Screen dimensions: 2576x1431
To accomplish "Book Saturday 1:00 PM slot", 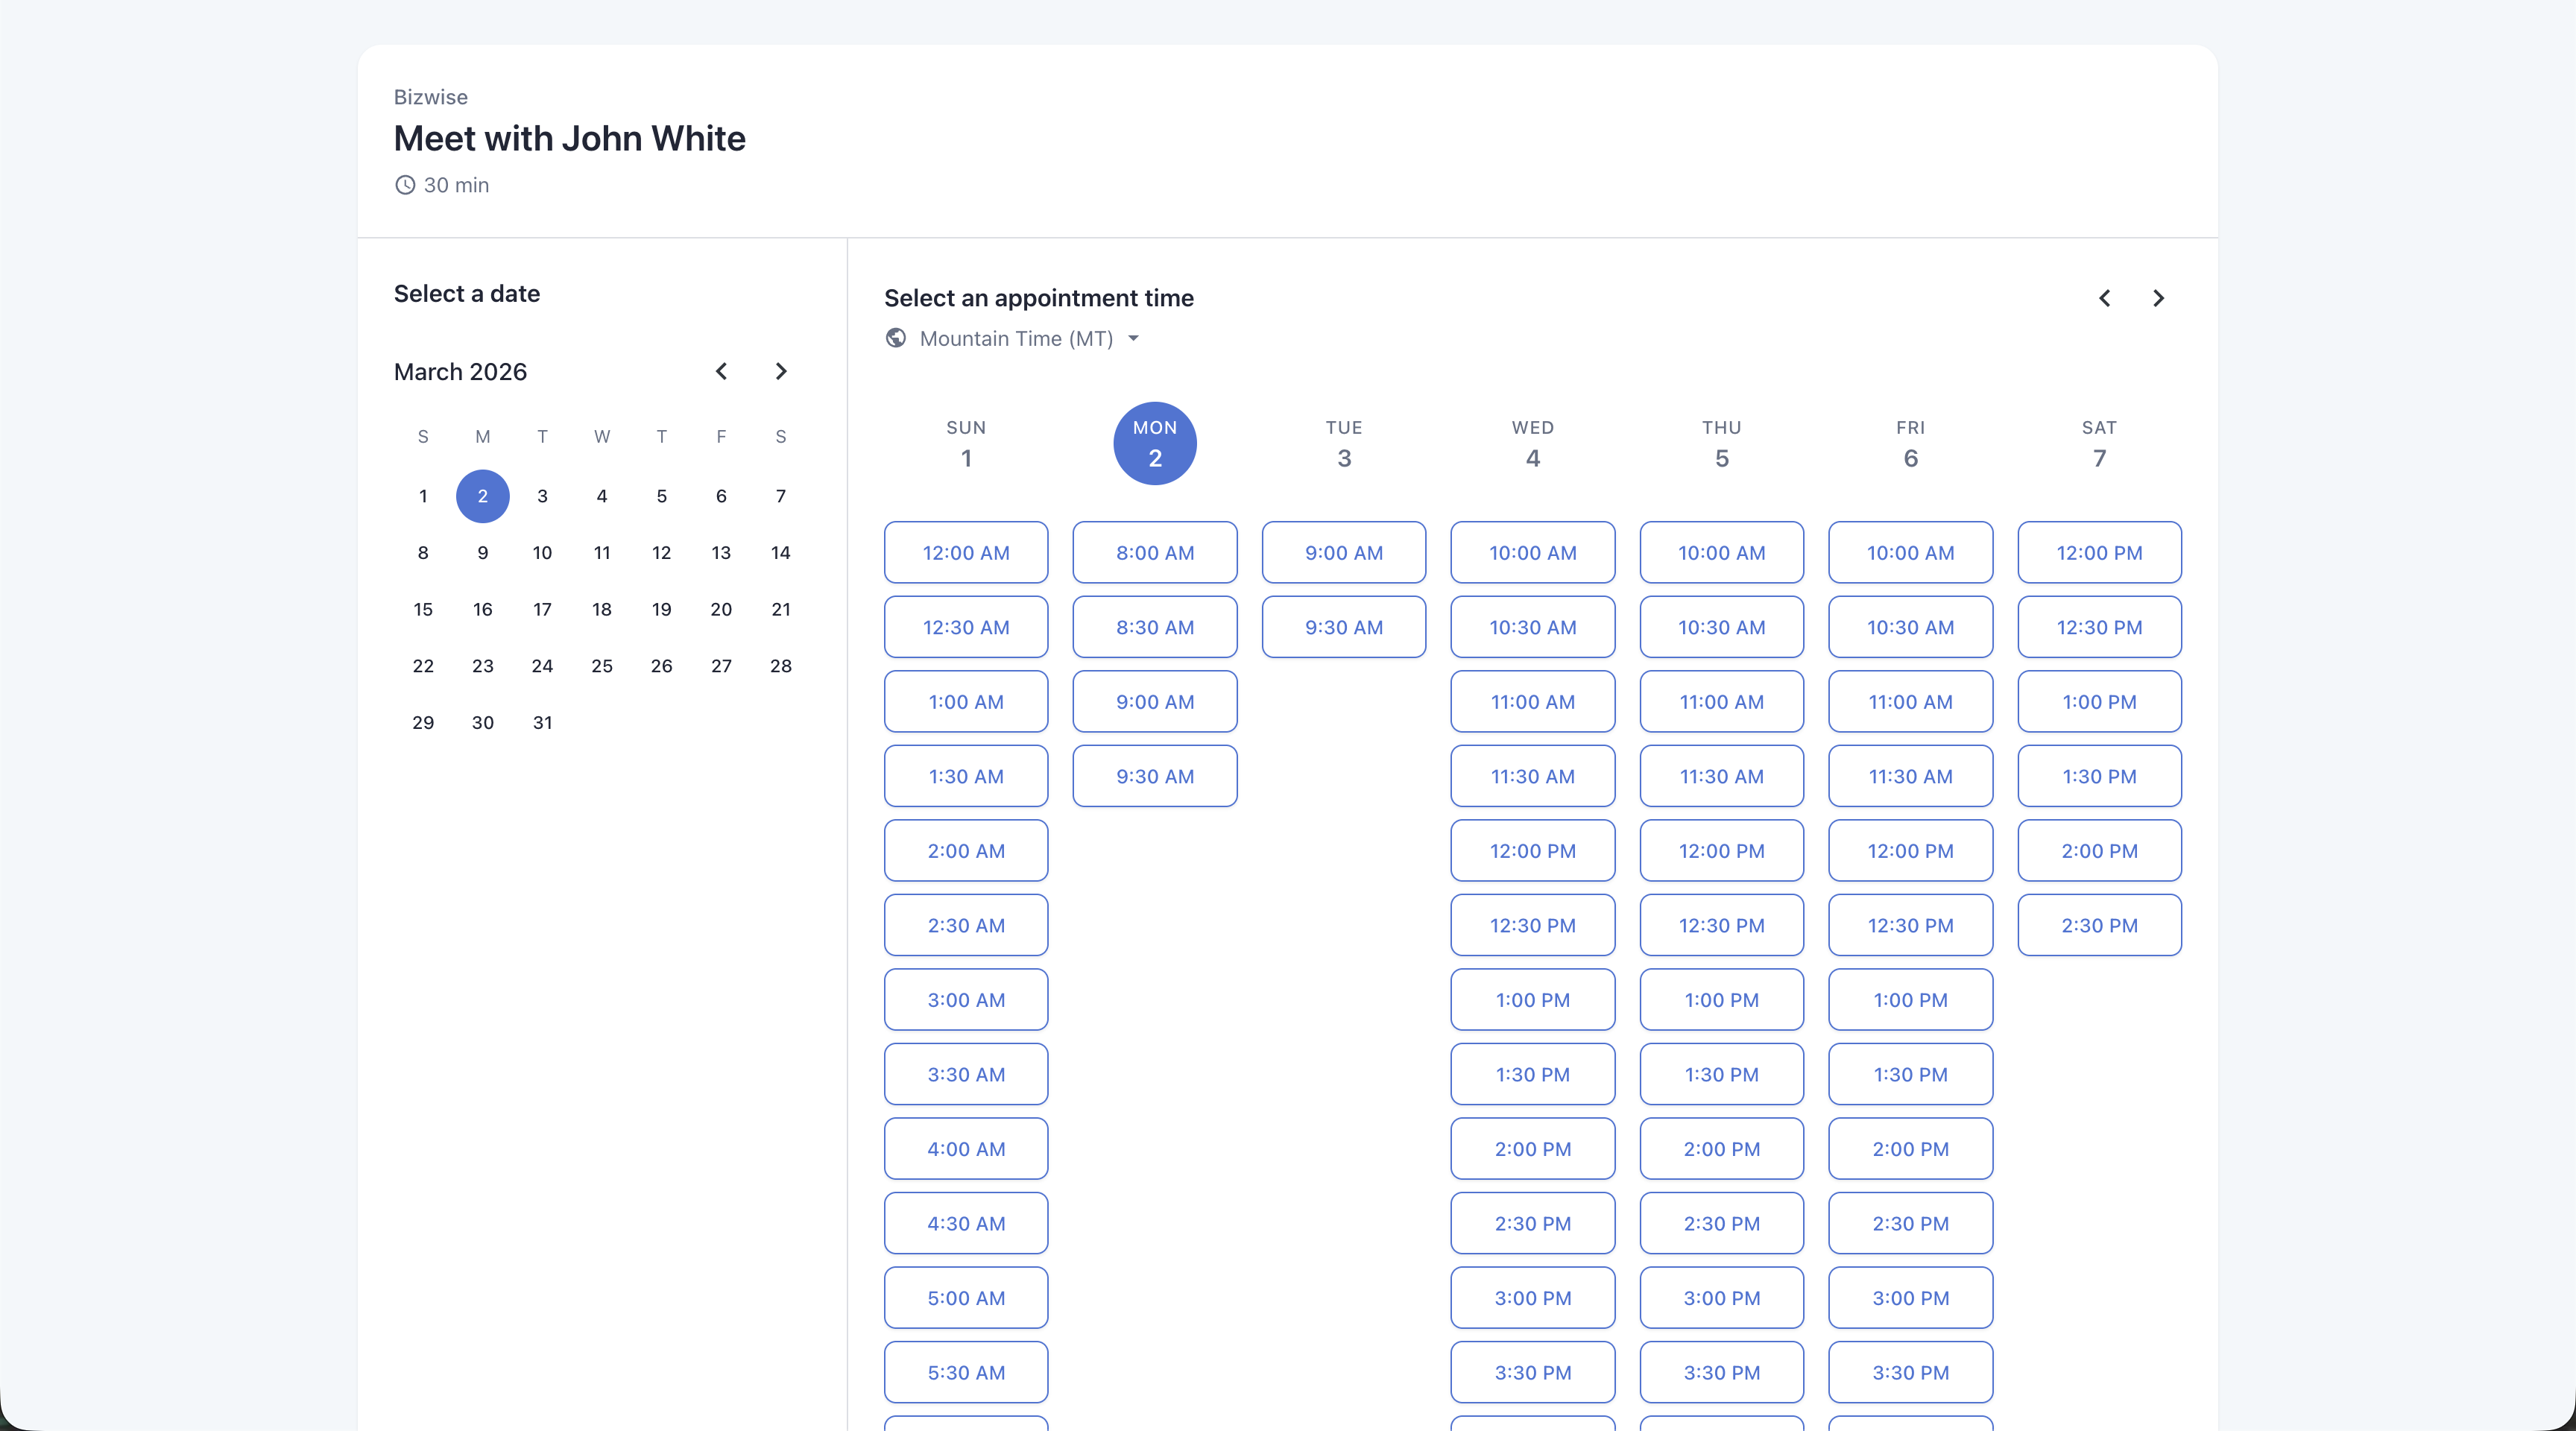I will 2100,702.
